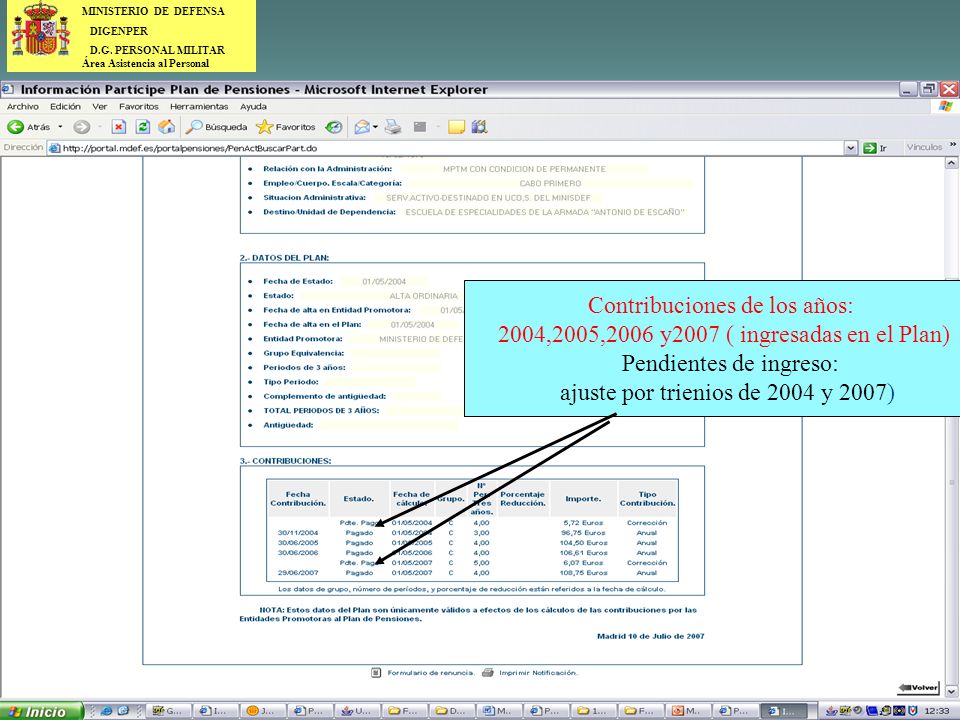Click the page icon in address bar
The image size is (960, 720).
(x=54, y=148)
